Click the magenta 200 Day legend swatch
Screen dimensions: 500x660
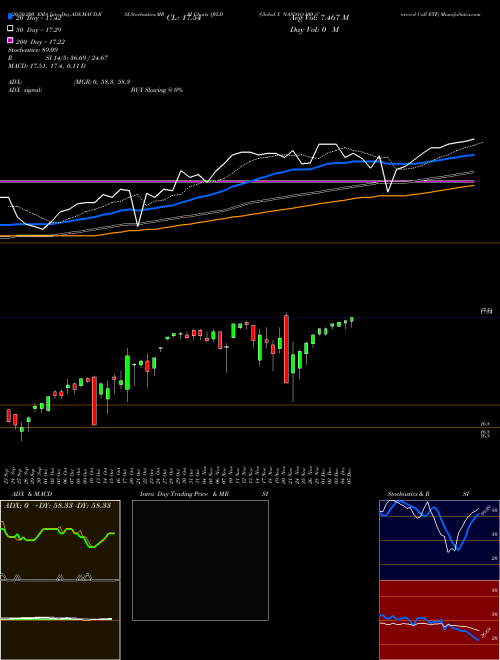coord(10,40)
